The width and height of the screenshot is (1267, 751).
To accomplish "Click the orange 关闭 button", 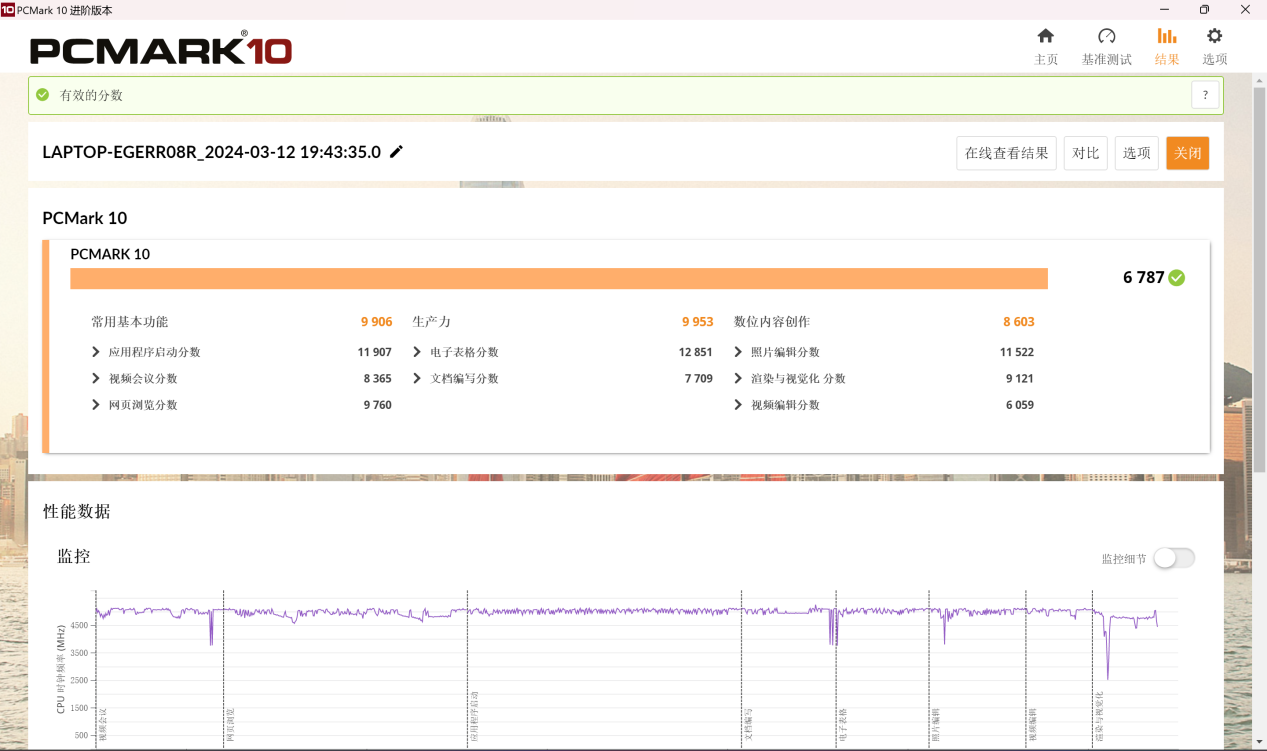I will 1187,153.
